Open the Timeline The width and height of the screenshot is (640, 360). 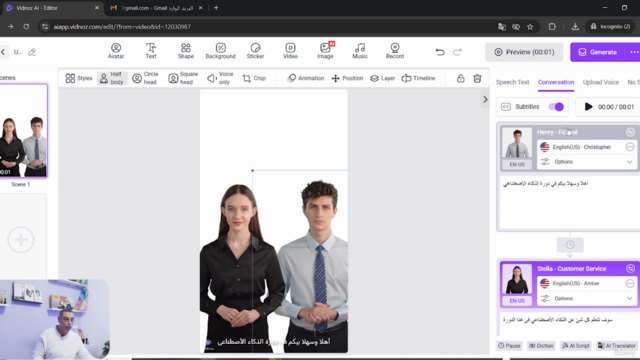click(x=418, y=78)
